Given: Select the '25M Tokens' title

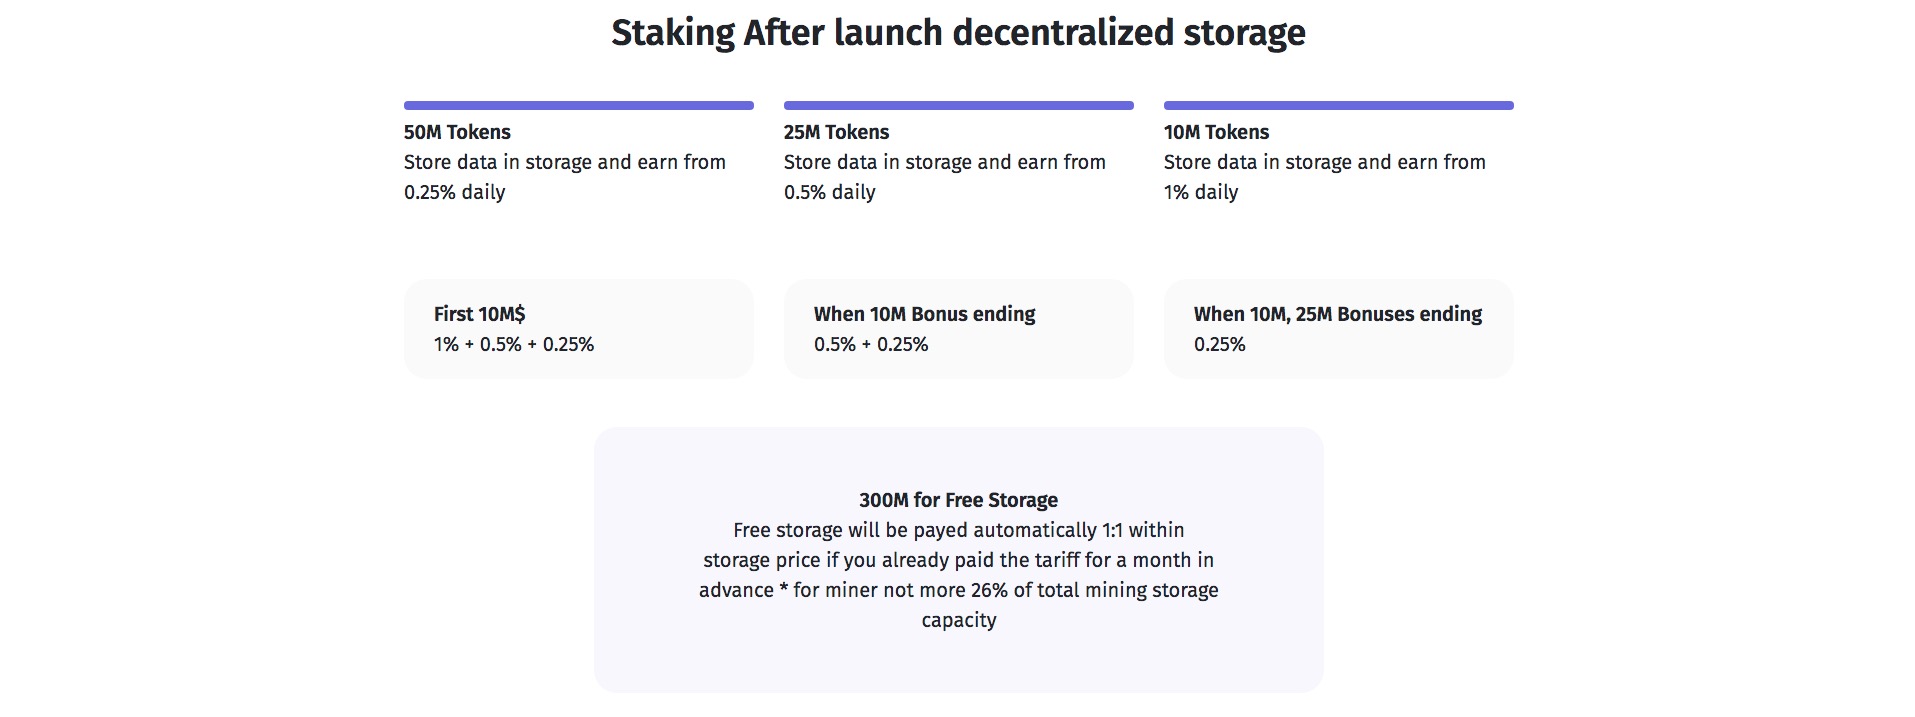Looking at the screenshot, I should point(836,132).
